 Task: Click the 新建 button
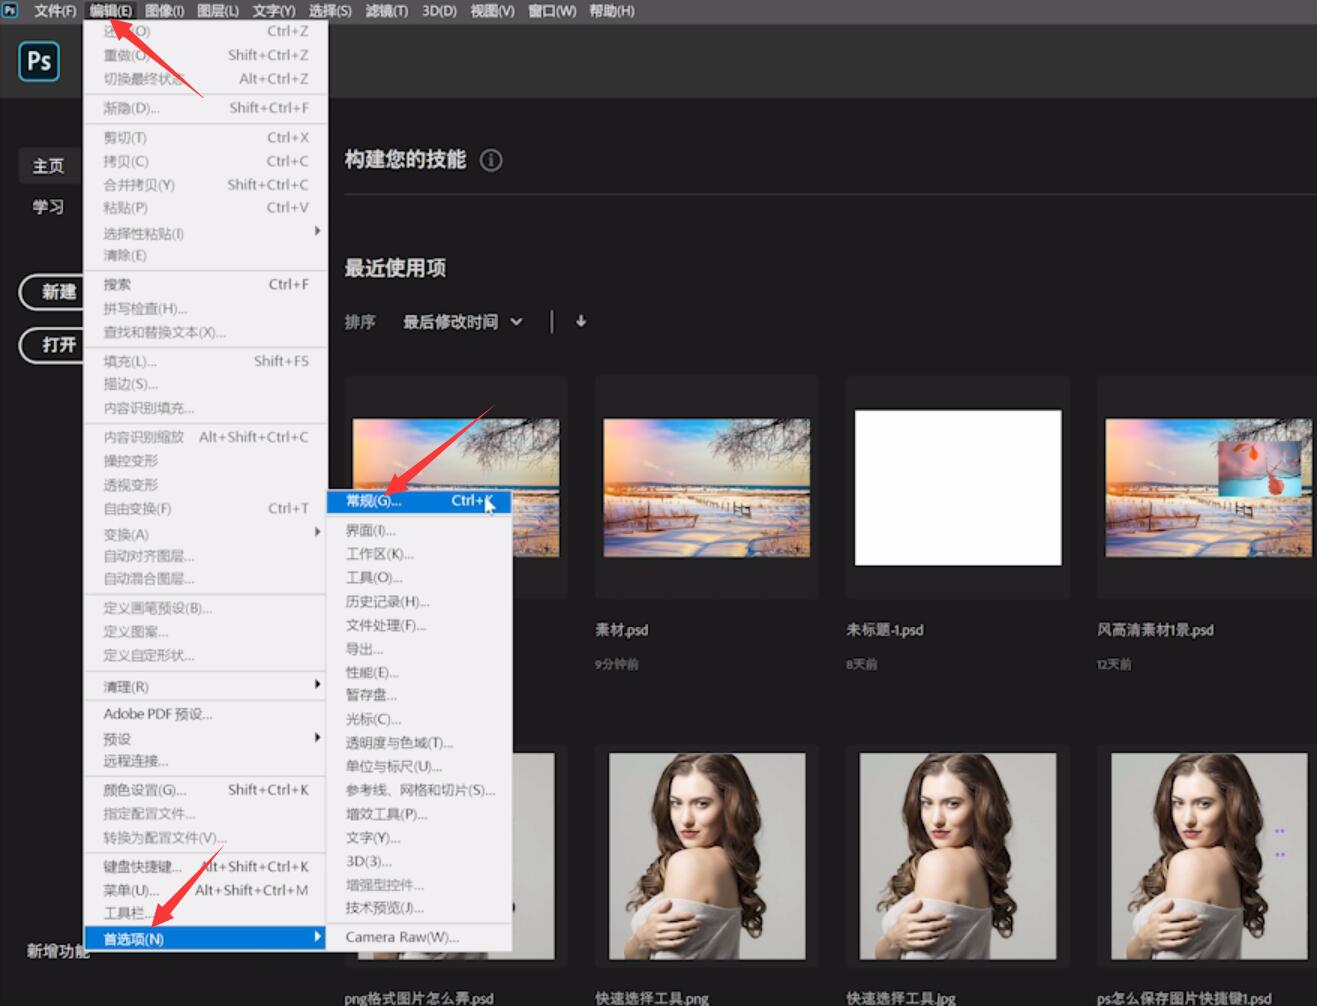point(53,292)
